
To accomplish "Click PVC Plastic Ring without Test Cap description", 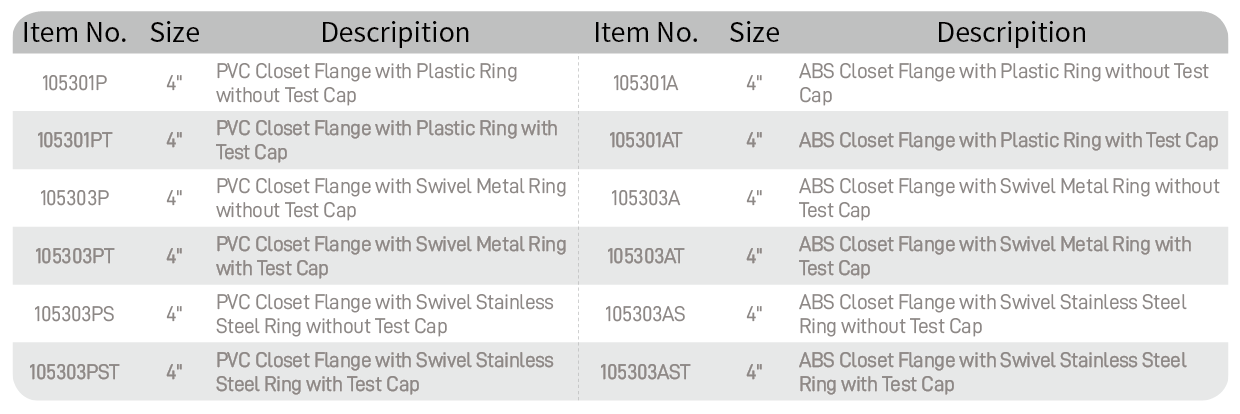I will pos(367,84).
